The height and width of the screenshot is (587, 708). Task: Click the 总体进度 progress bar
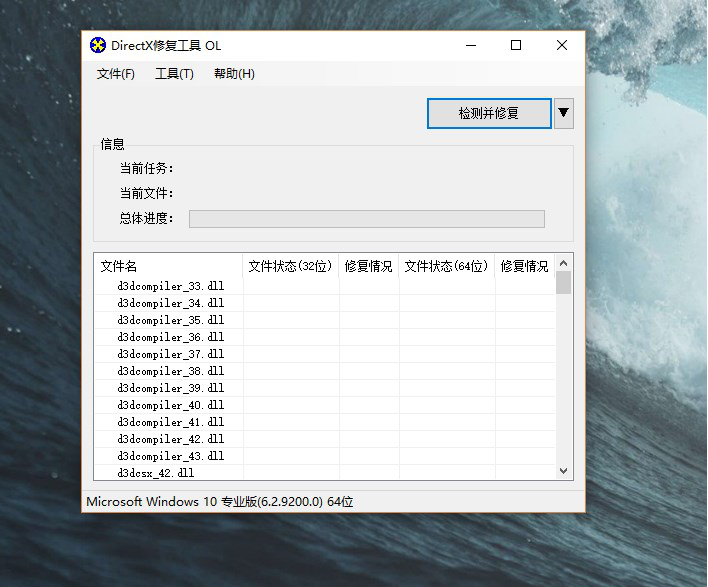pyautogui.click(x=366, y=219)
